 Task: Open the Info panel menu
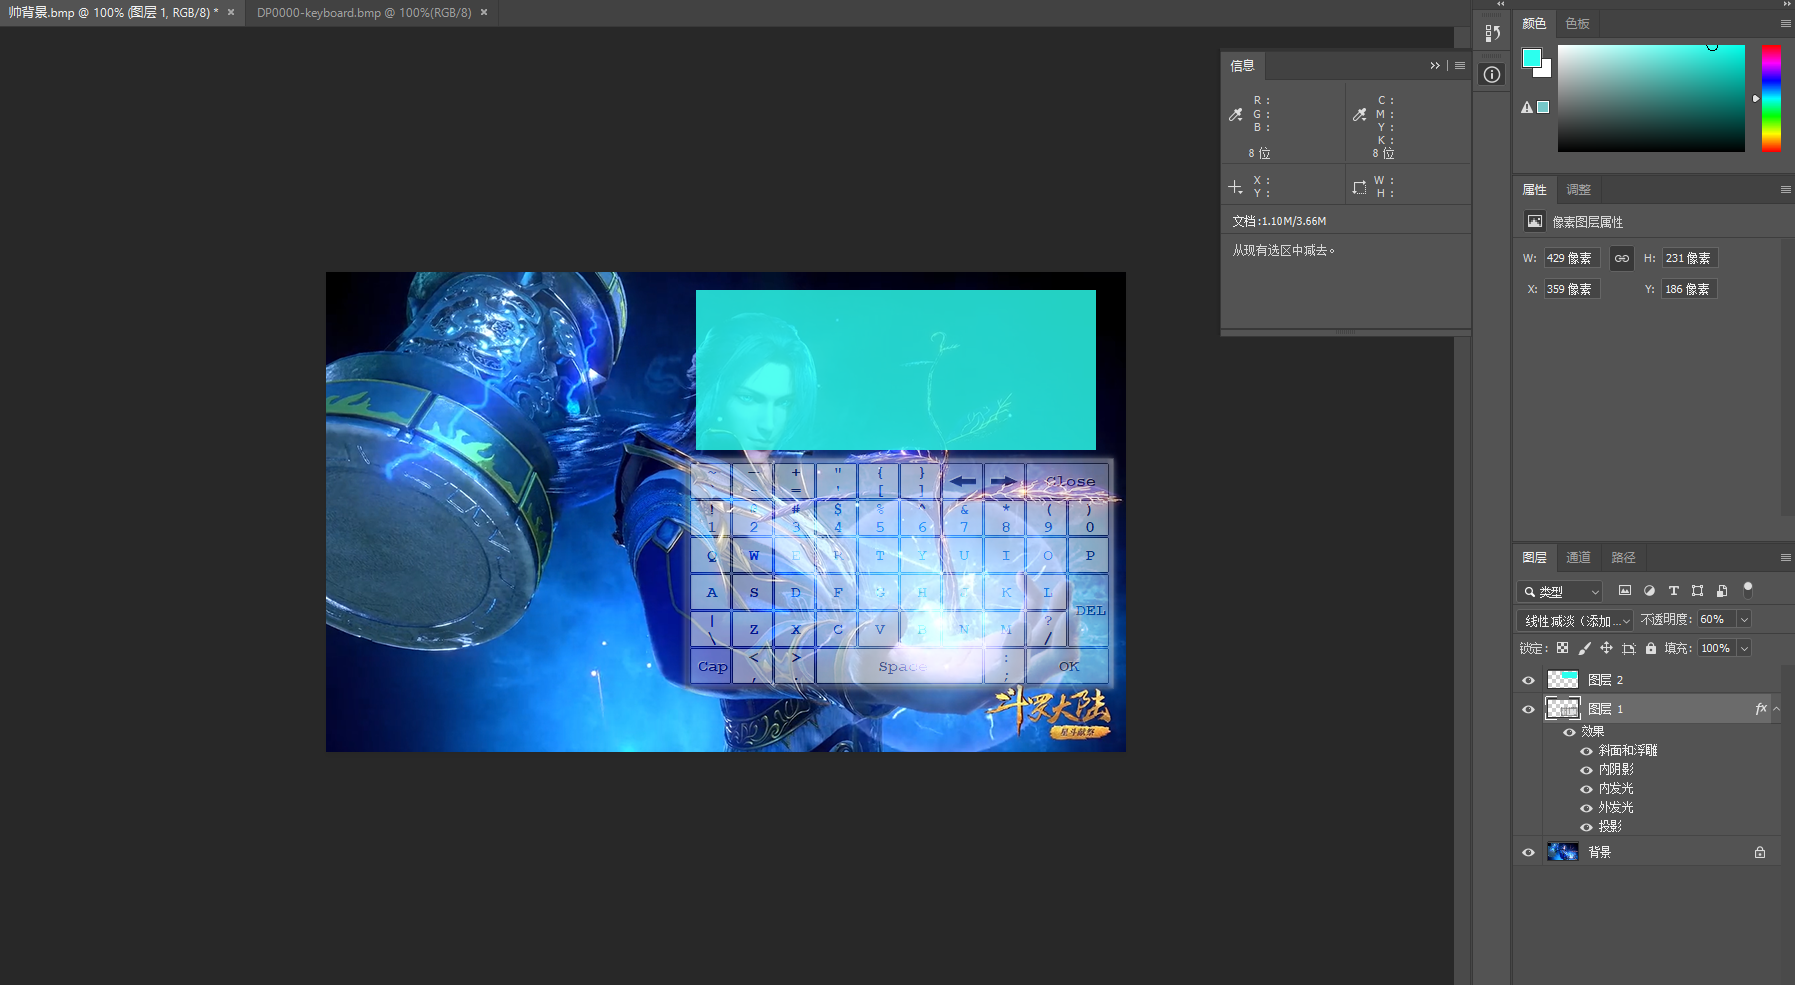coord(1460,65)
